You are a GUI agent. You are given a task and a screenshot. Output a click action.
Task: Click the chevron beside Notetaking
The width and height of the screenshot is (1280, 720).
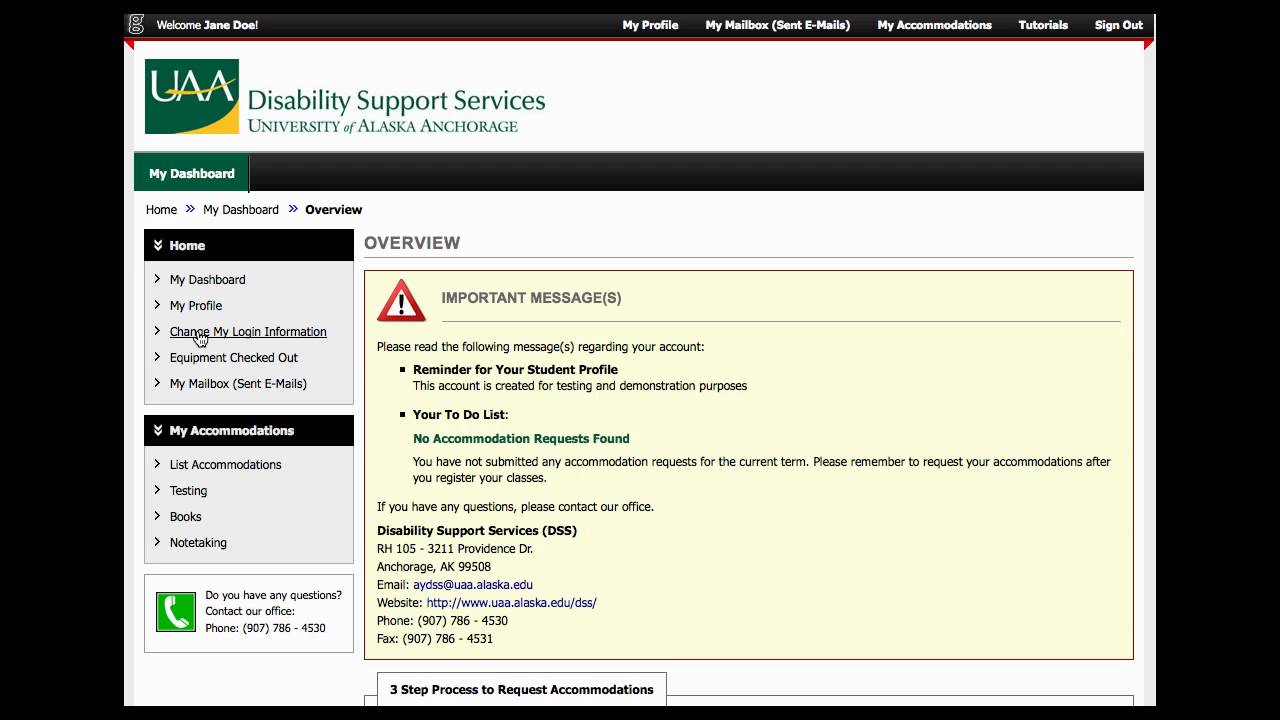point(157,542)
